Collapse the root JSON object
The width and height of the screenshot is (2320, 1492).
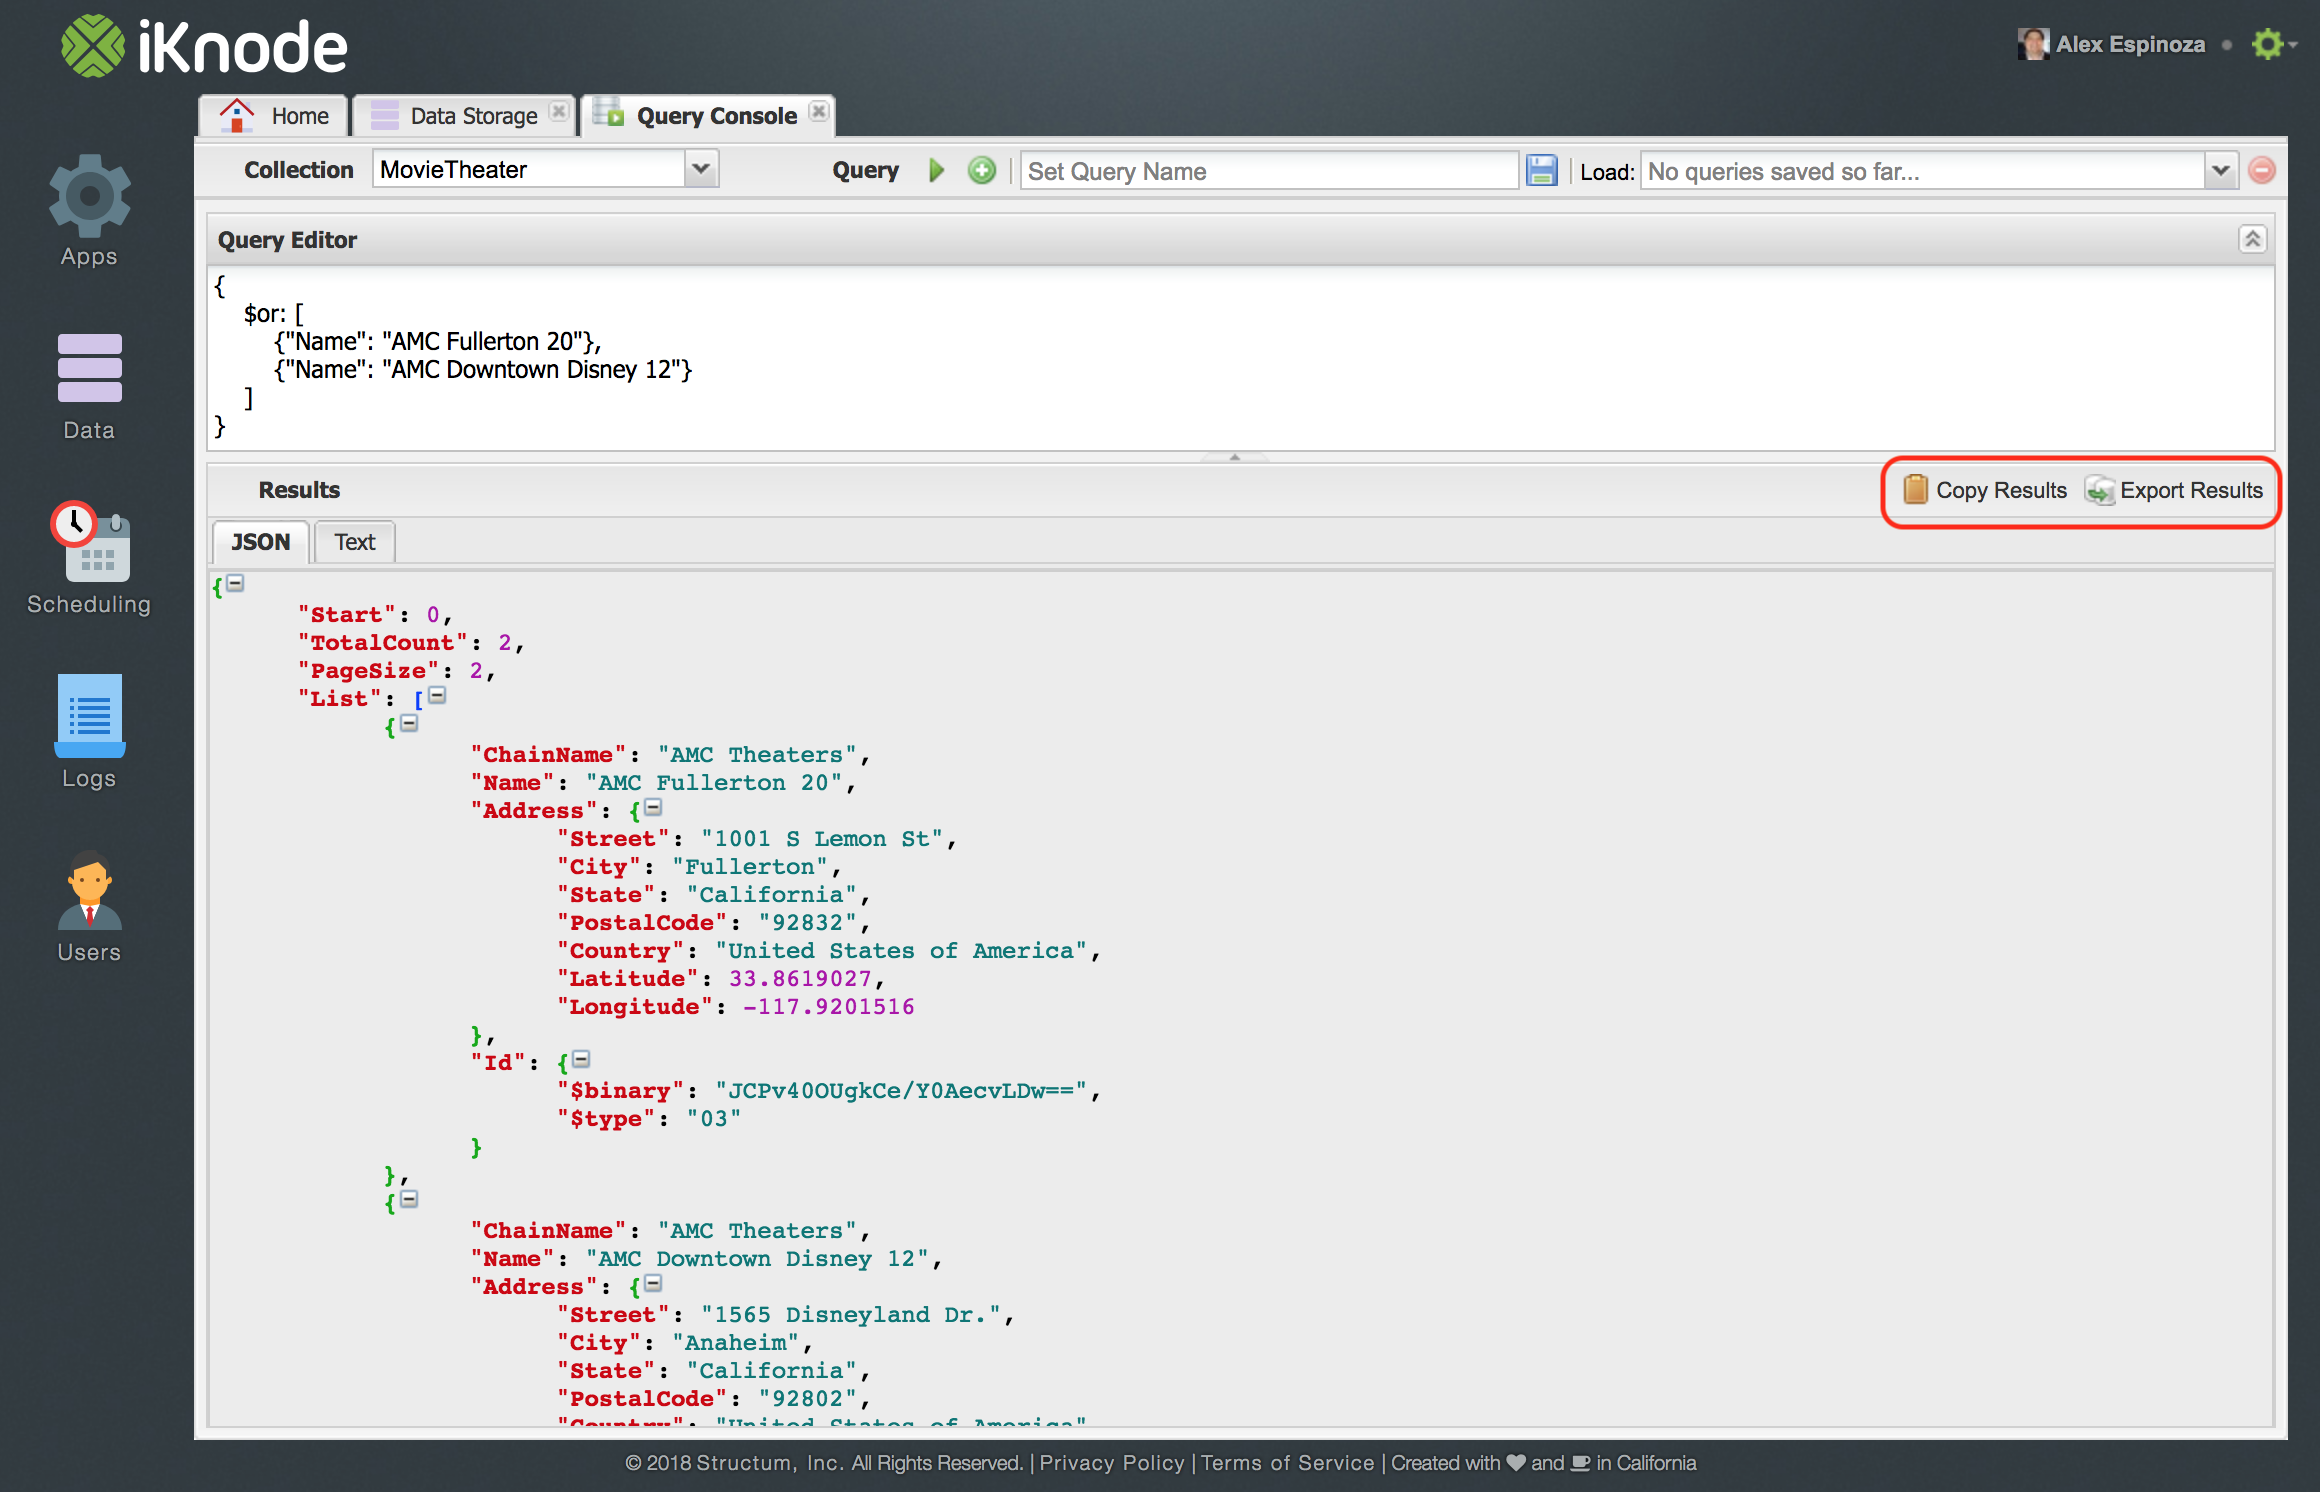(x=235, y=583)
